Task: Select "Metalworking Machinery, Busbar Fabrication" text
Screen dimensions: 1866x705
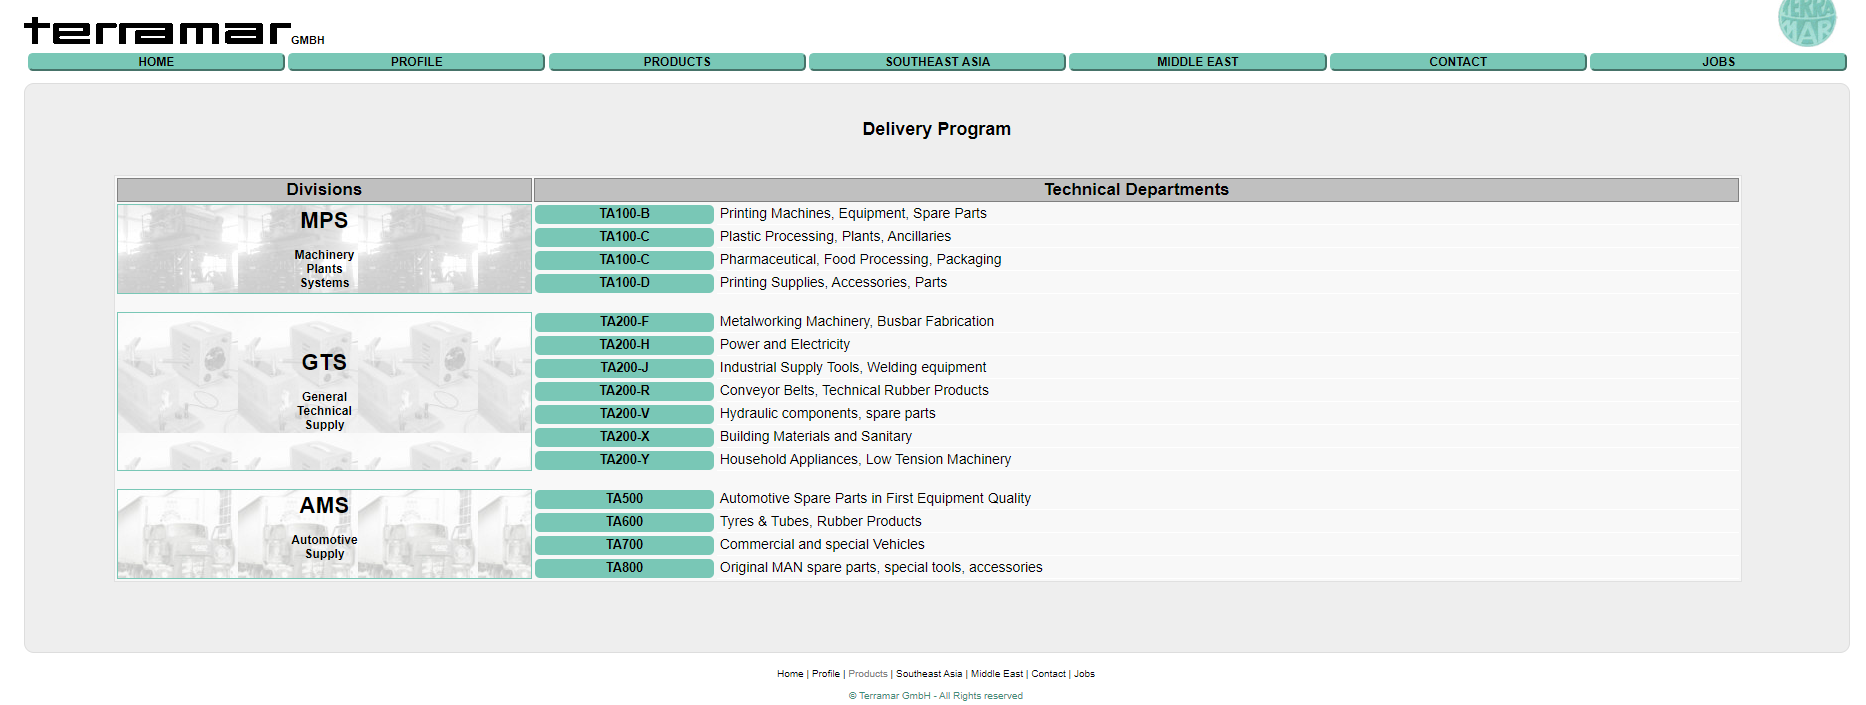Action: [x=857, y=322]
